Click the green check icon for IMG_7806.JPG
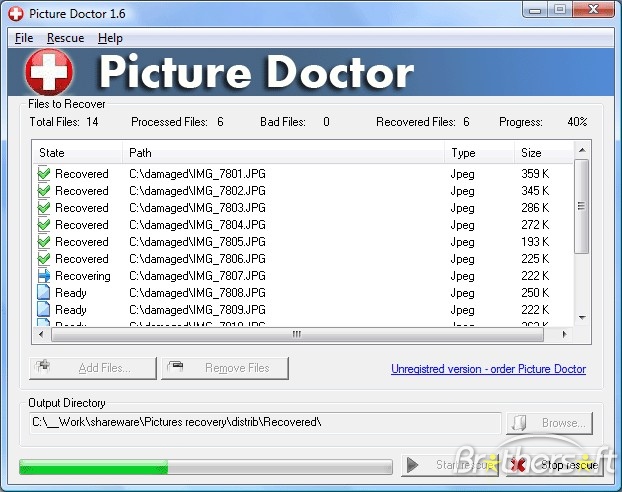 point(44,259)
